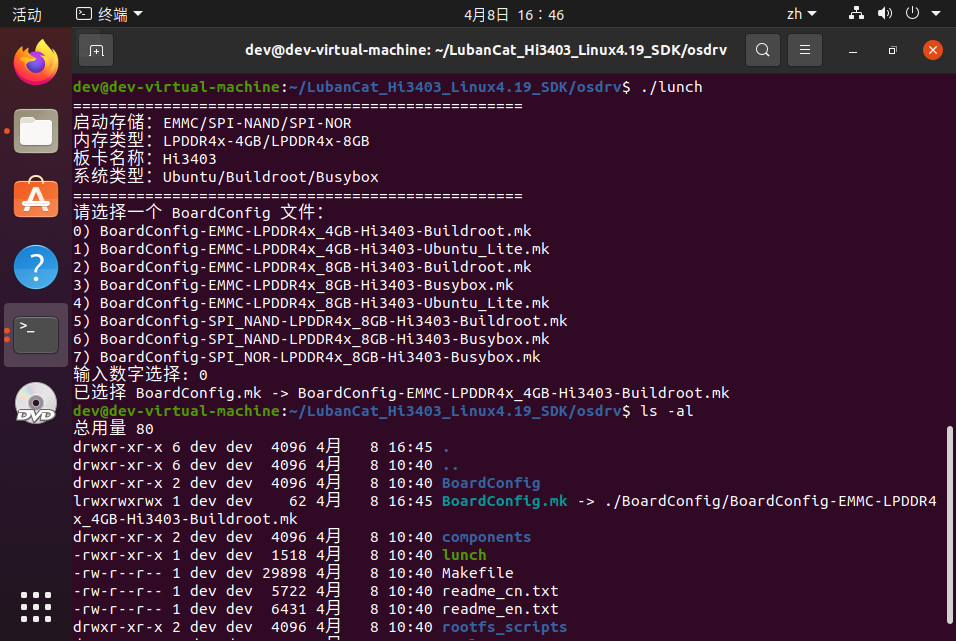Open the Files app in the dock
The height and width of the screenshot is (641, 956).
pyautogui.click(x=36, y=131)
